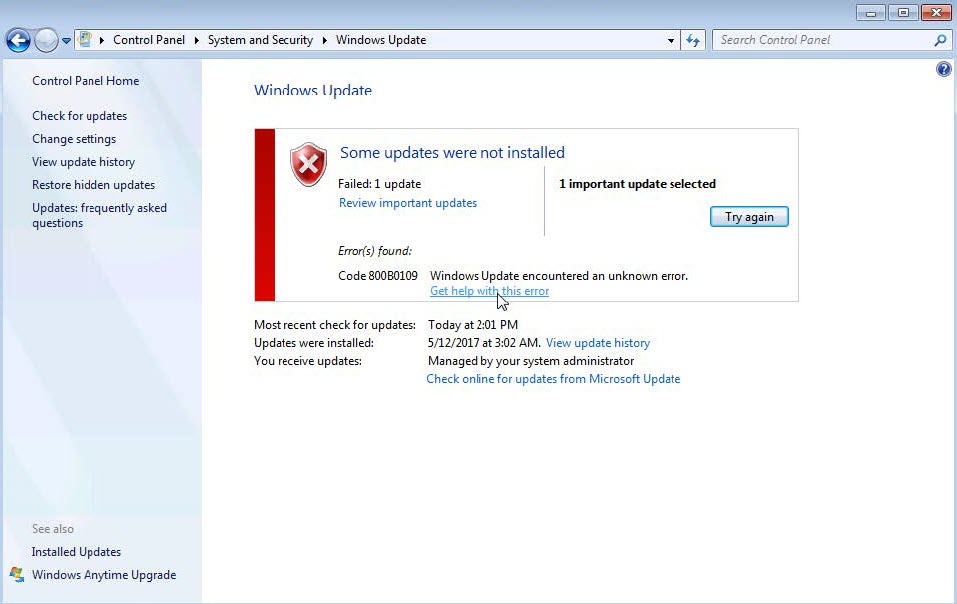Click the Forward navigation arrow button
Image resolution: width=957 pixels, height=604 pixels.
46,40
